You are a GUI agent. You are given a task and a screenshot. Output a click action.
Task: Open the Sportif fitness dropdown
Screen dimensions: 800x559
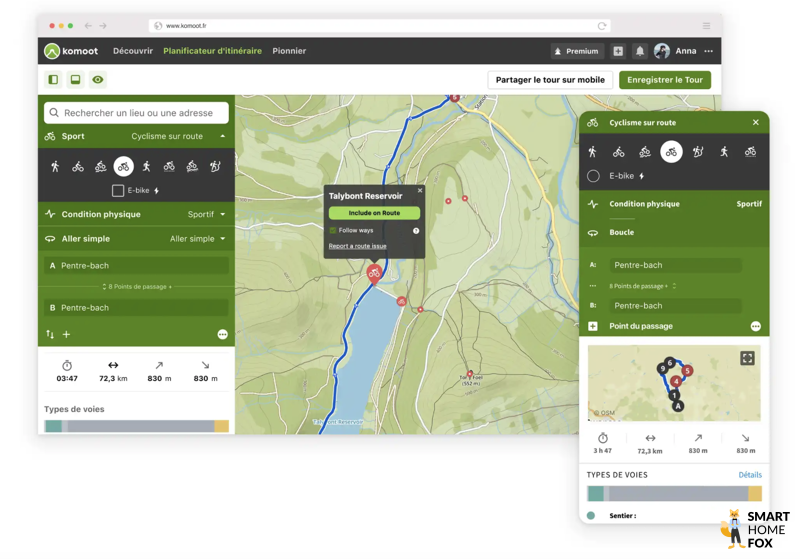click(207, 214)
